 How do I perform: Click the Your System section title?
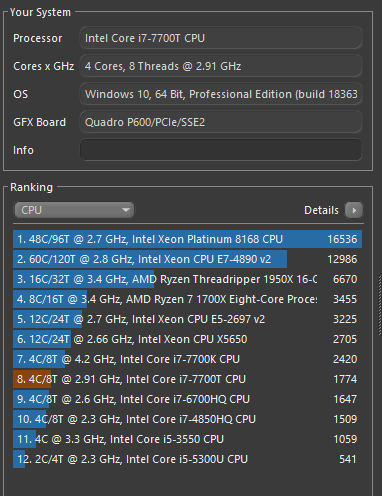click(x=40, y=12)
